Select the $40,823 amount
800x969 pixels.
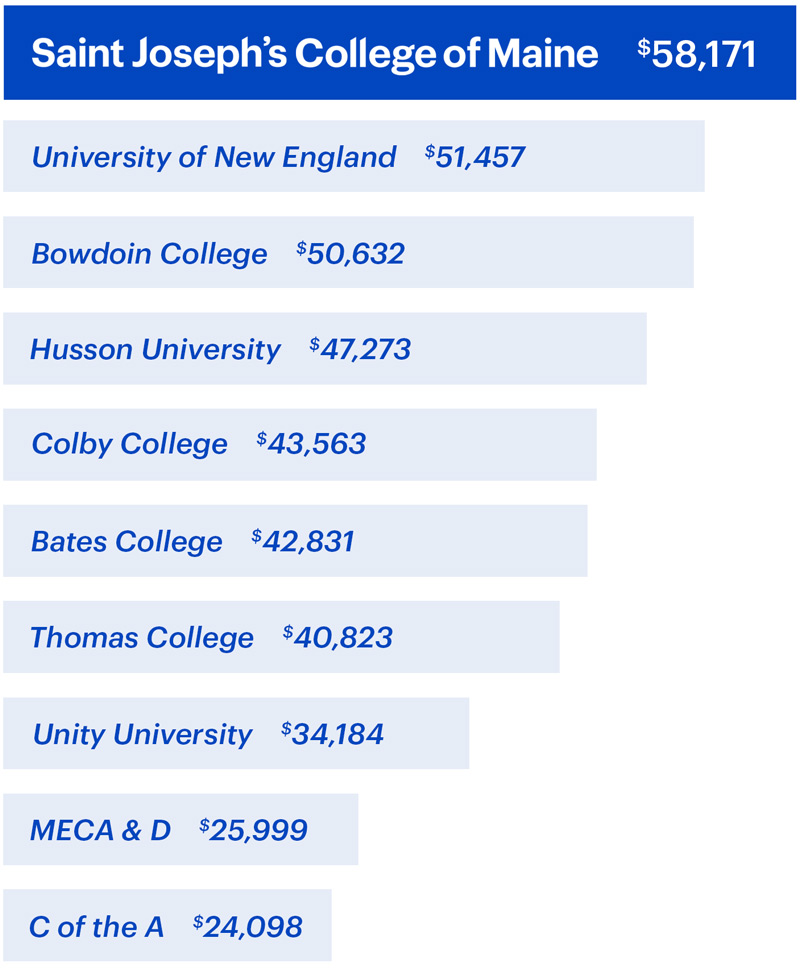pyautogui.click(x=338, y=637)
